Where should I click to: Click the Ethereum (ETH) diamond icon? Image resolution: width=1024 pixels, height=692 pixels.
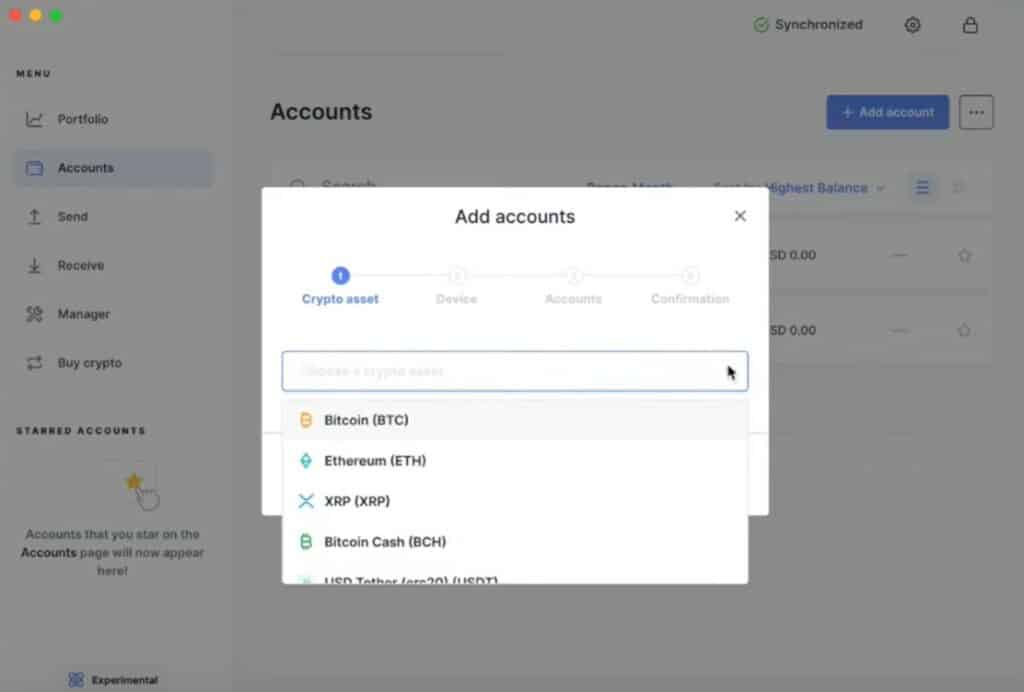(x=306, y=460)
